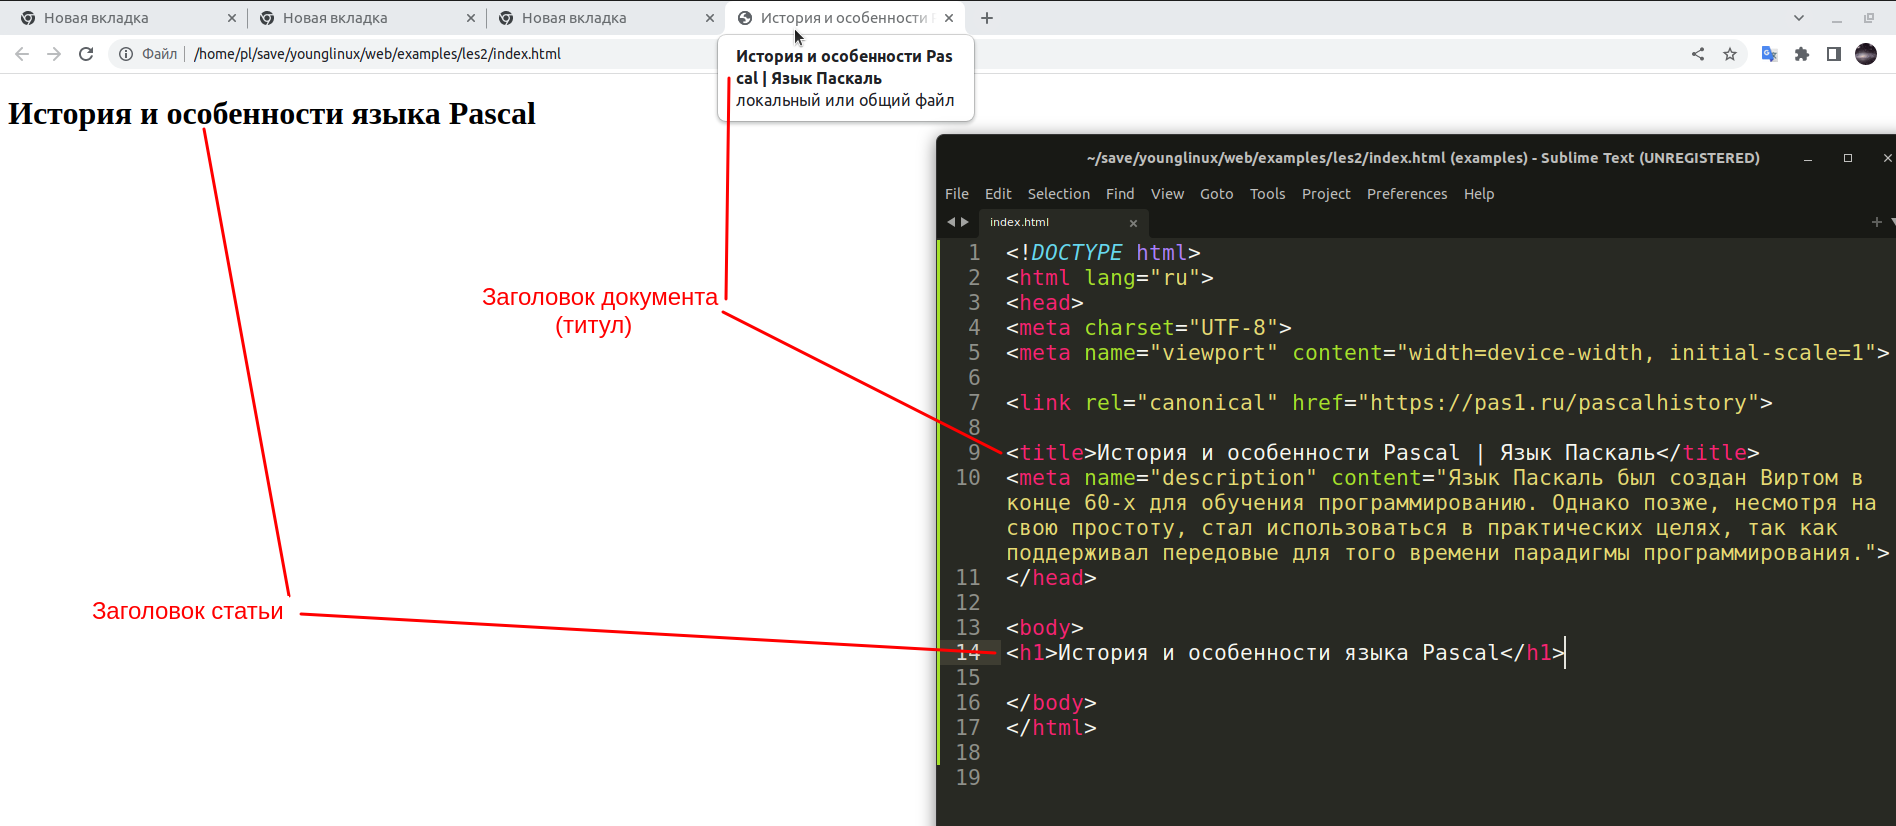Click the browser forward arrow
1896x826 pixels.
click(54, 54)
